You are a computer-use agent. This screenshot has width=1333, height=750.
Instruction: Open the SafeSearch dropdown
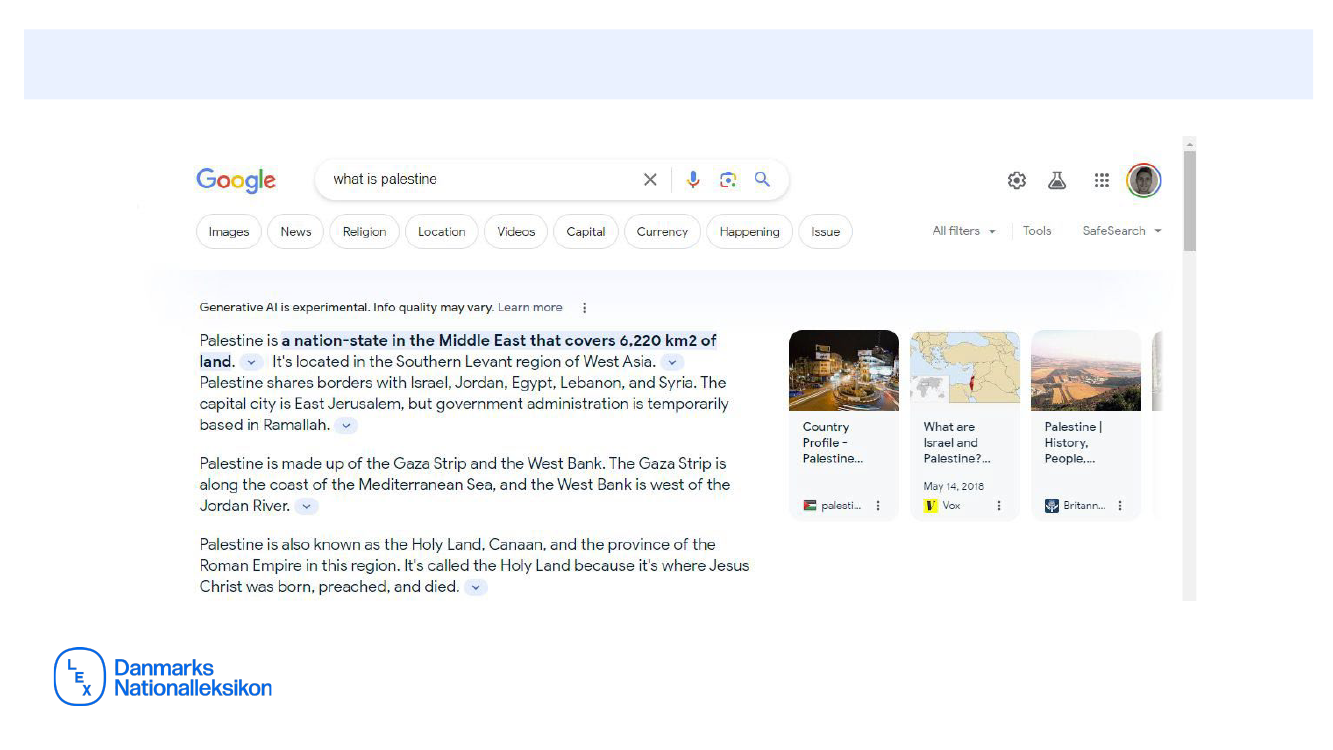[1122, 231]
